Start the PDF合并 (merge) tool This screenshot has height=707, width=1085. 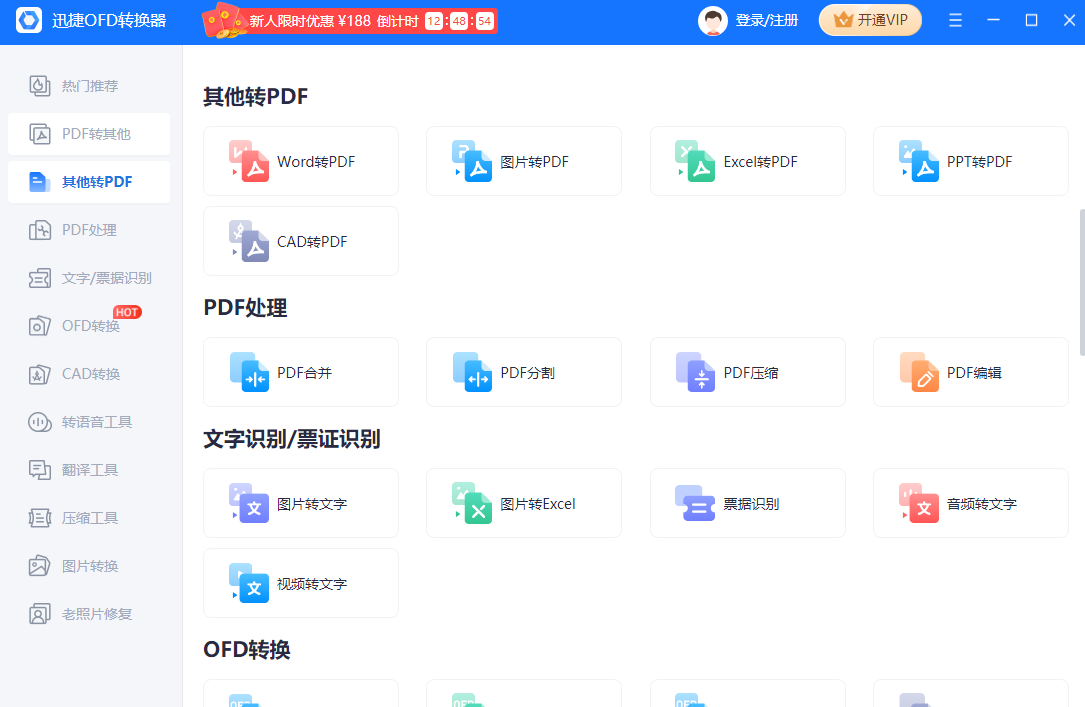pos(300,372)
